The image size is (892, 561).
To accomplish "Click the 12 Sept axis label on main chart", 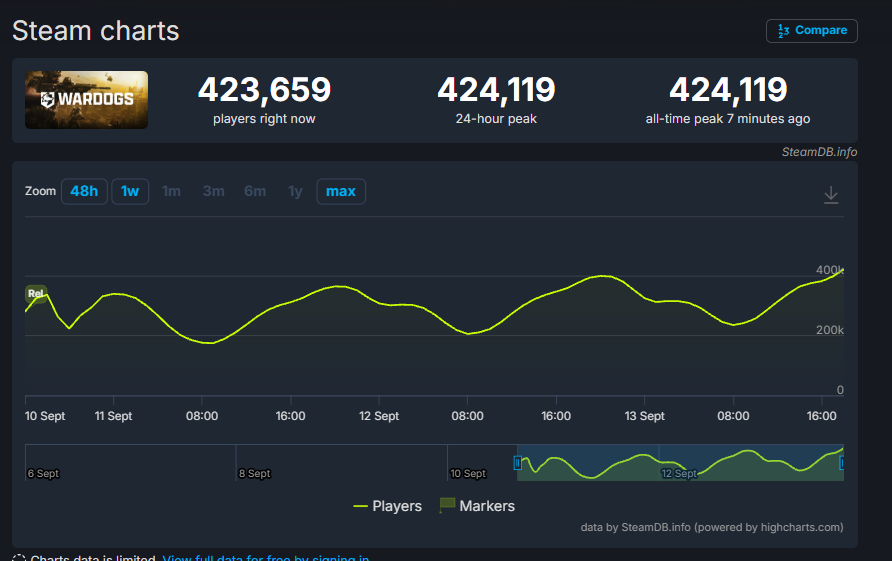I will (x=379, y=416).
